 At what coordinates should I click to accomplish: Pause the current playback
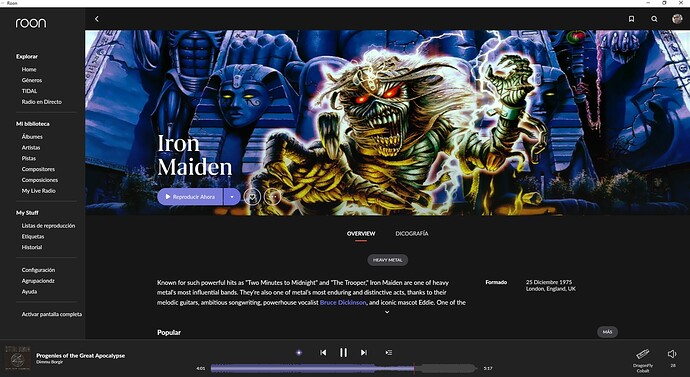click(x=343, y=352)
